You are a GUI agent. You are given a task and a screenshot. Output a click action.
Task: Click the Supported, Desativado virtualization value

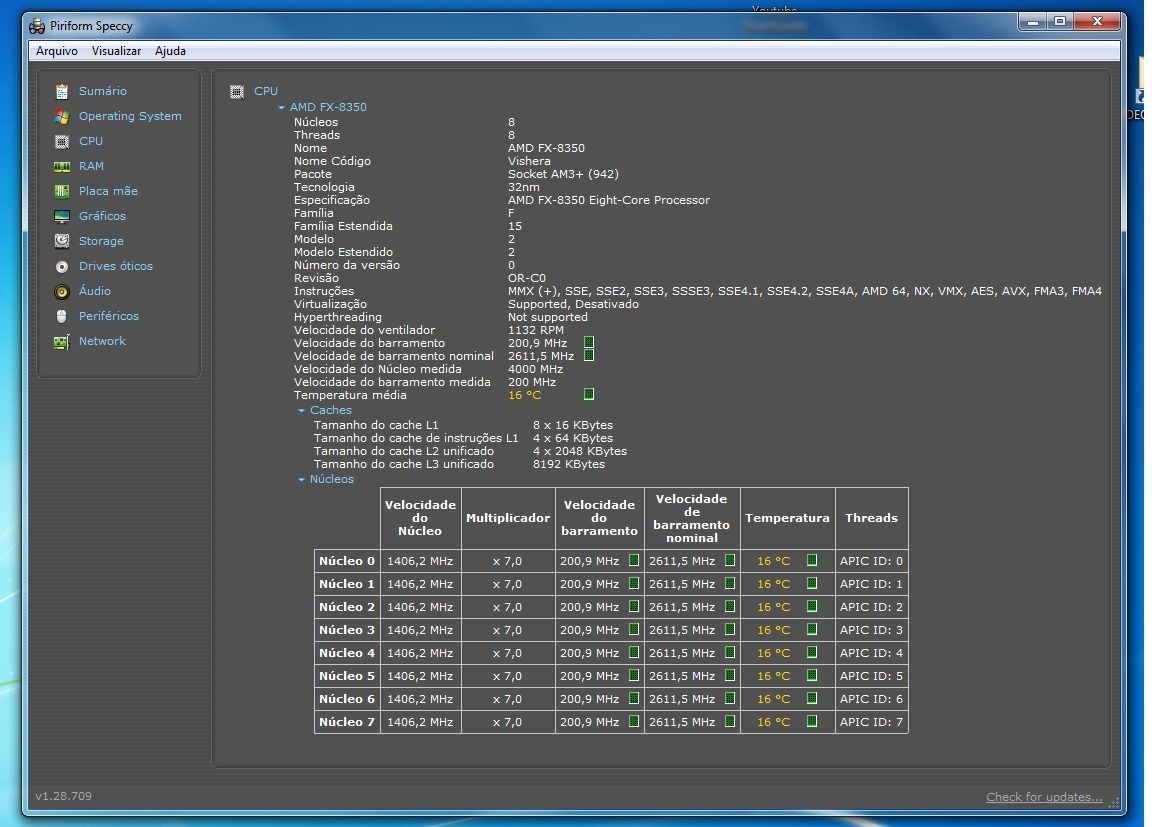coord(573,304)
